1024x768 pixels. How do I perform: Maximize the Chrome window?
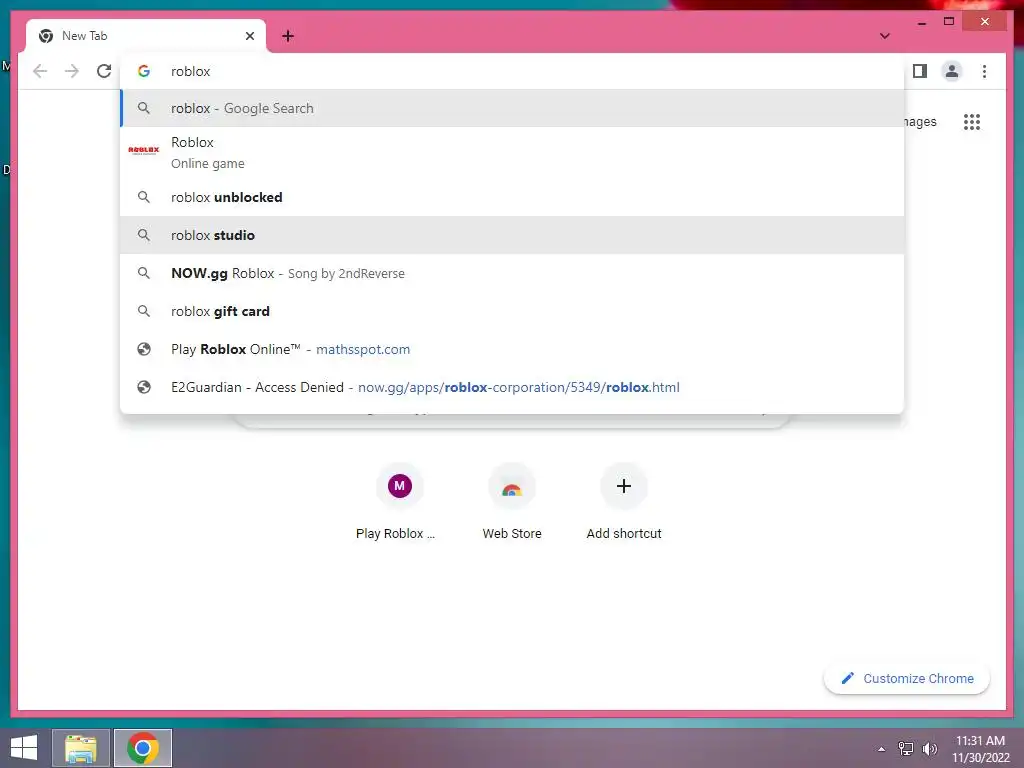tap(949, 22)
